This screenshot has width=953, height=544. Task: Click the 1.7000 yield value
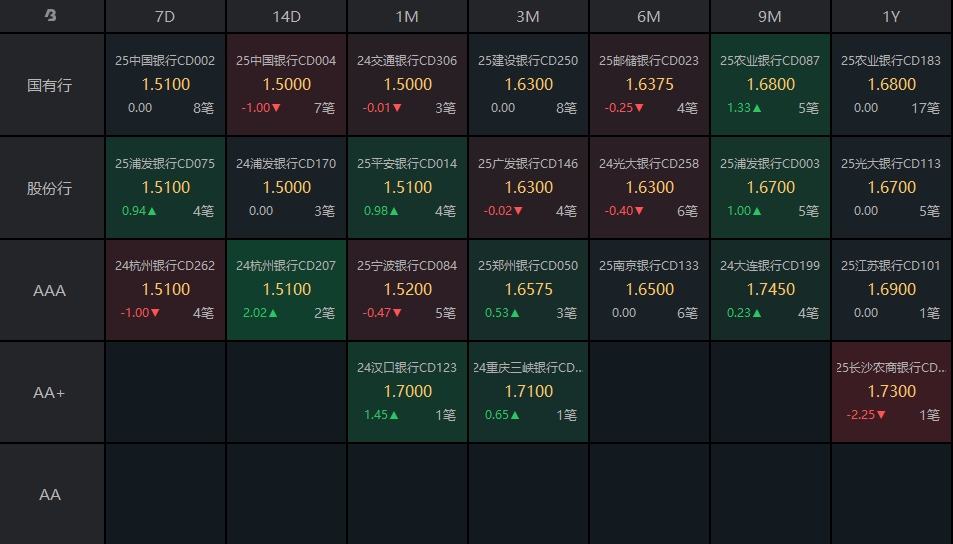click(408, 391)
